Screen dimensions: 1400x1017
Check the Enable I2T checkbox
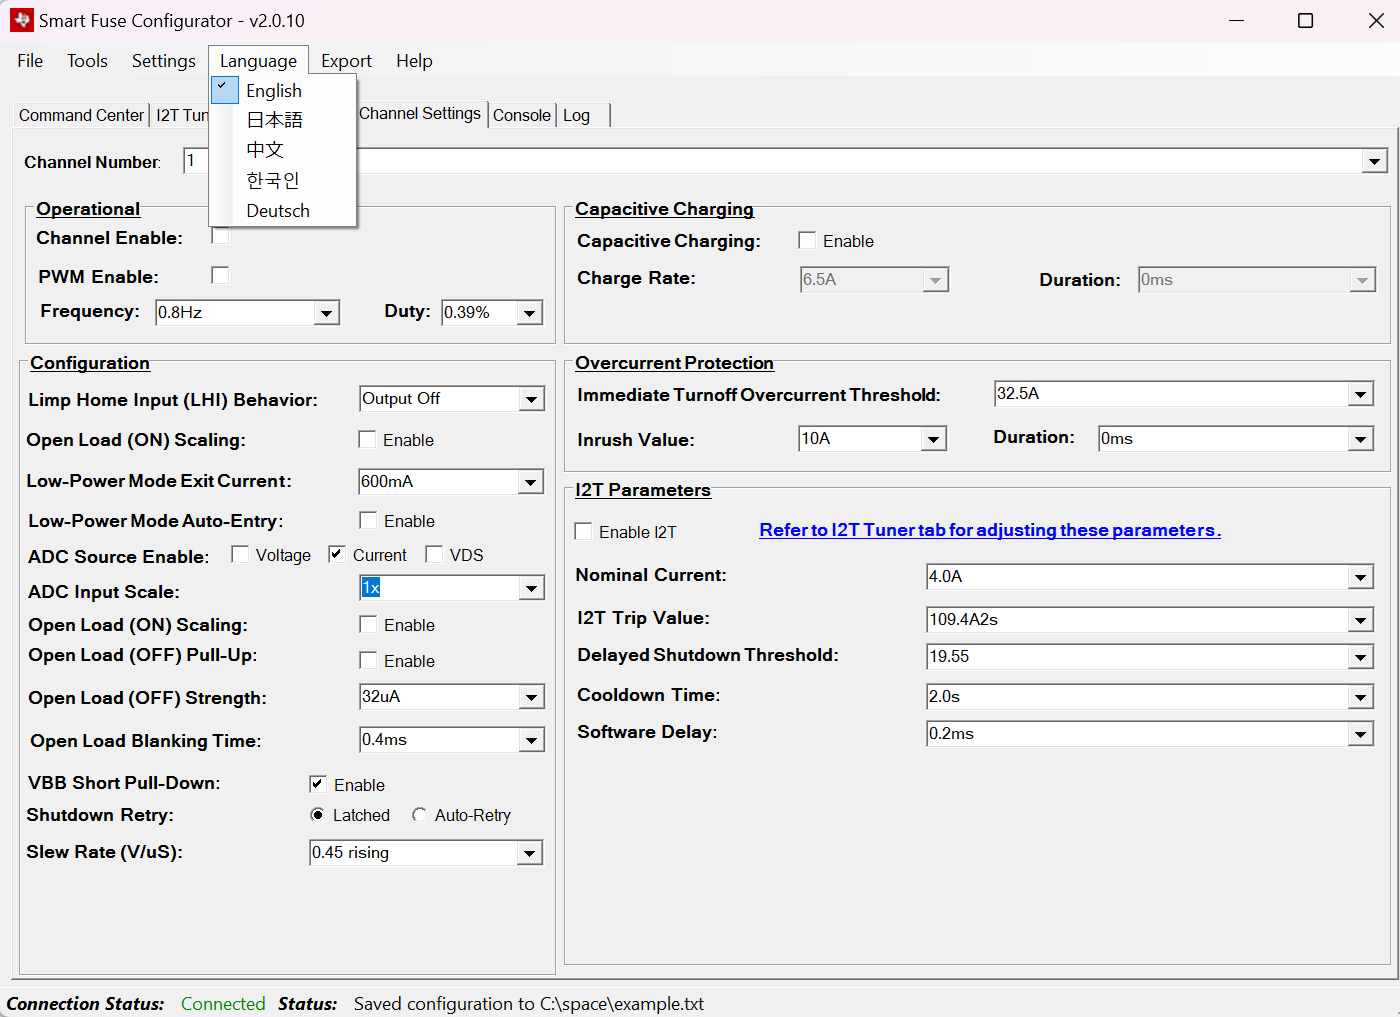point(583,531)
